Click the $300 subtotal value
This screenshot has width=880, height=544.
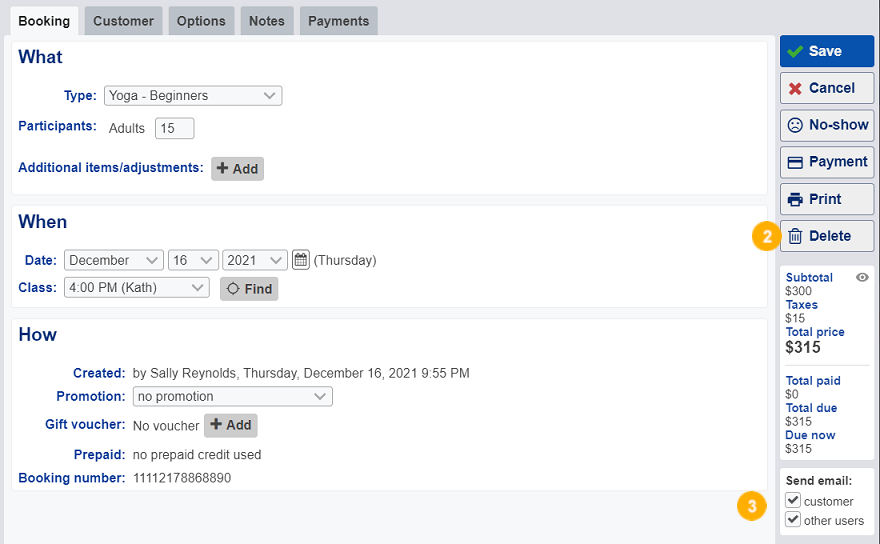click(798, 291)
